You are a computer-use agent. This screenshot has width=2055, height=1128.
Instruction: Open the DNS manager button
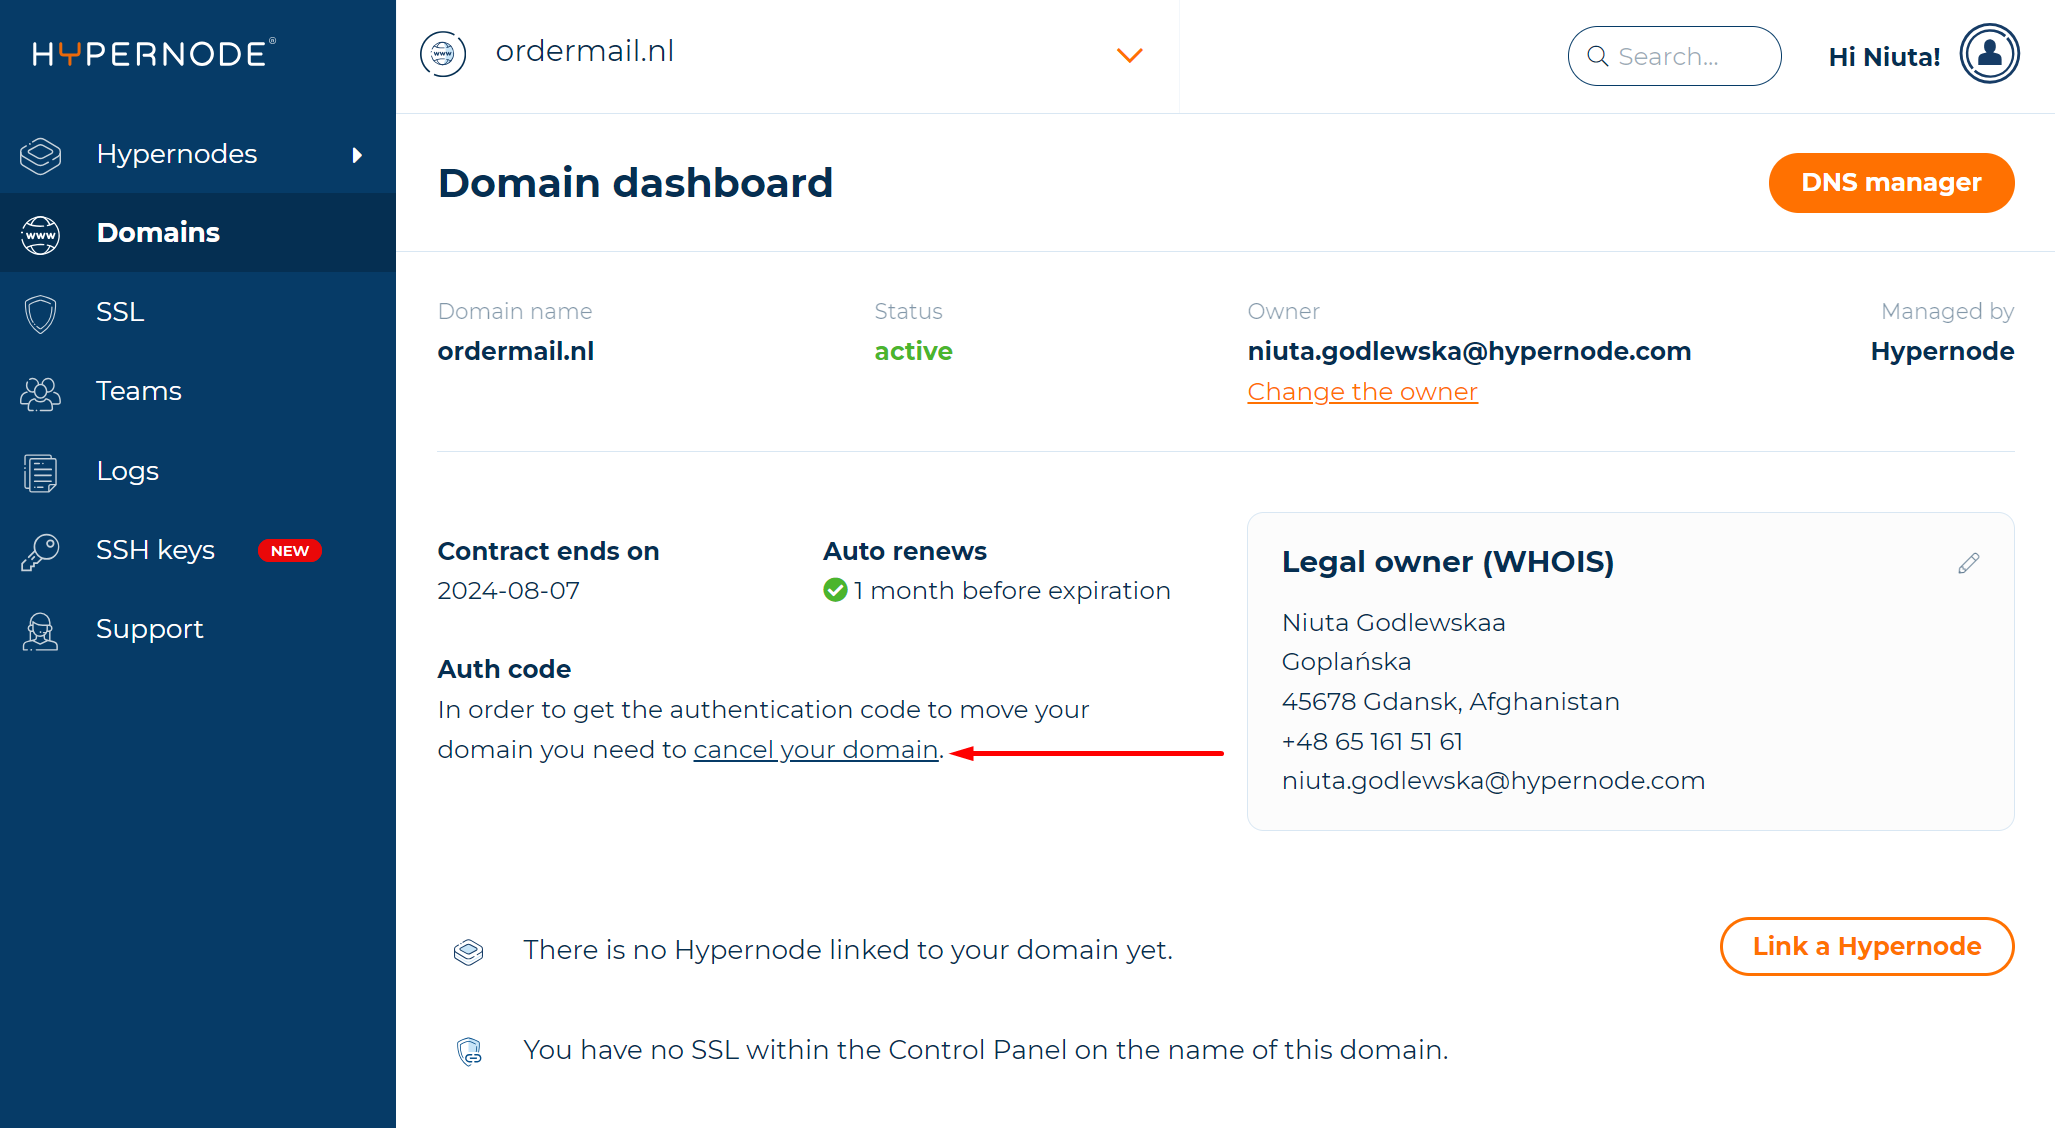tap(1891, 183)
